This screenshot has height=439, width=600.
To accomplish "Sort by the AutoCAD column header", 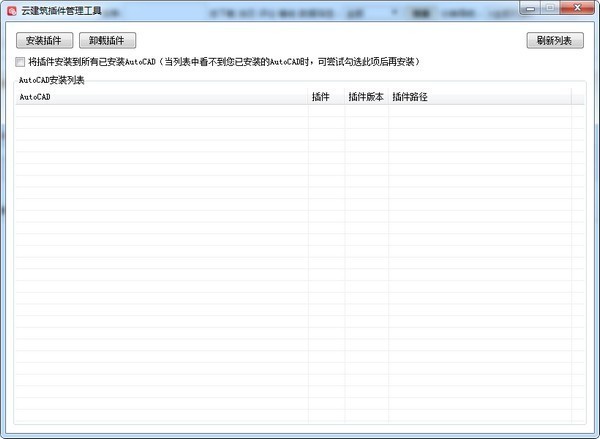I will (161, 97).
